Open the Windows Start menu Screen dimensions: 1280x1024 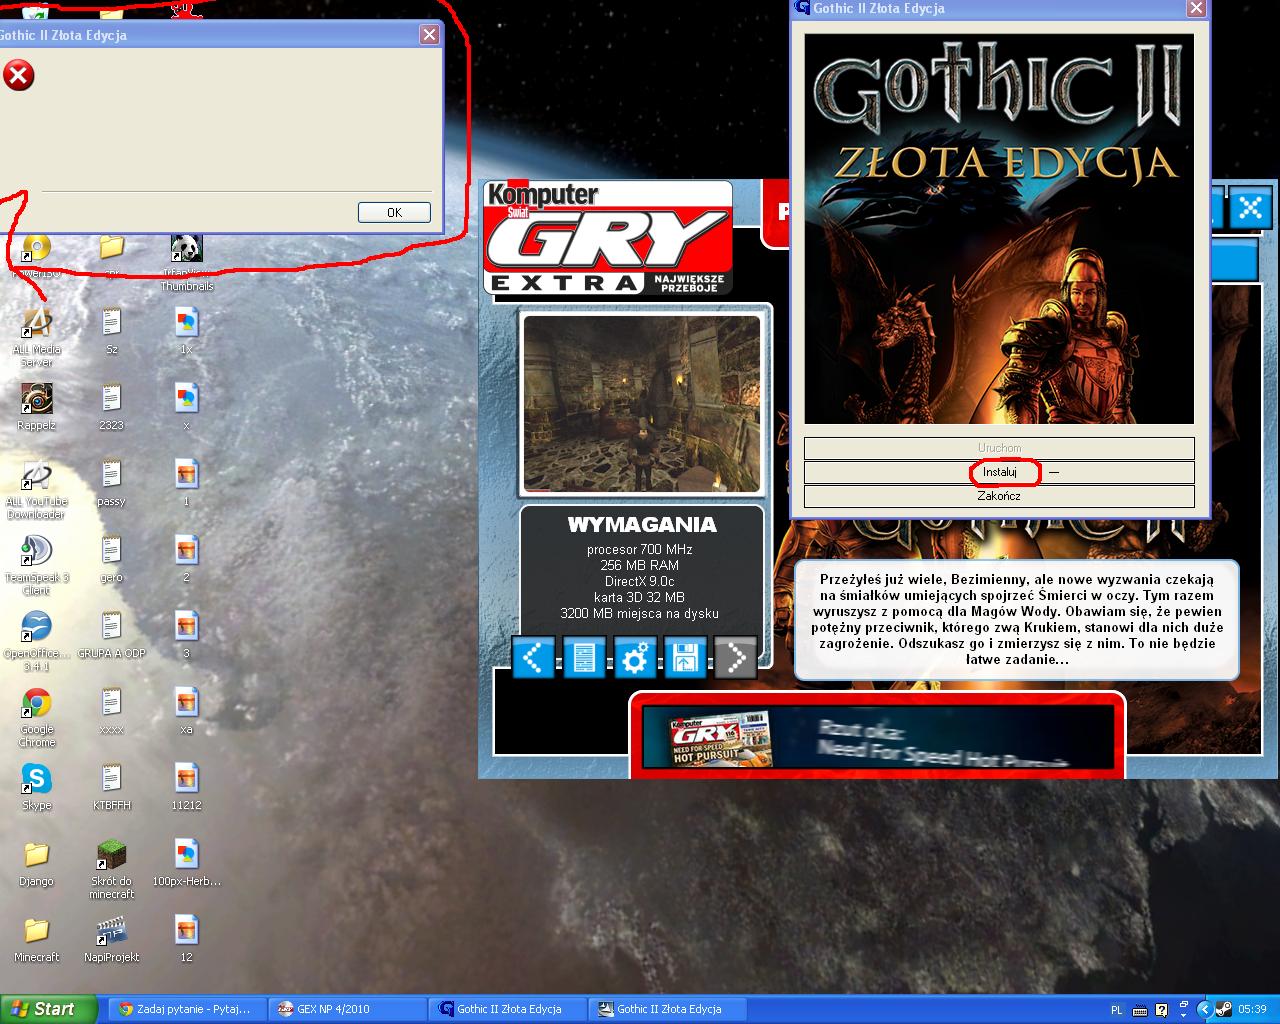[49, 1009]
